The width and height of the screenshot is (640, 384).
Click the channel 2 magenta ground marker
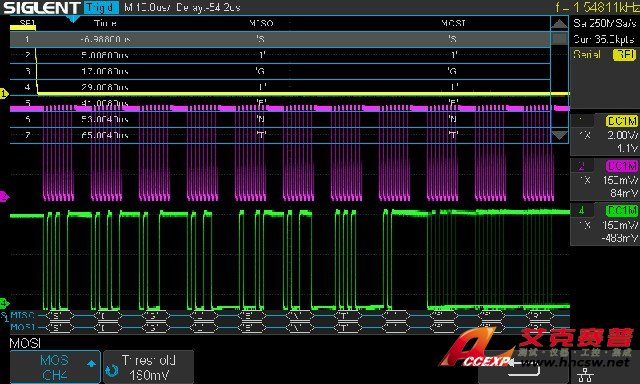coord(4,197)
